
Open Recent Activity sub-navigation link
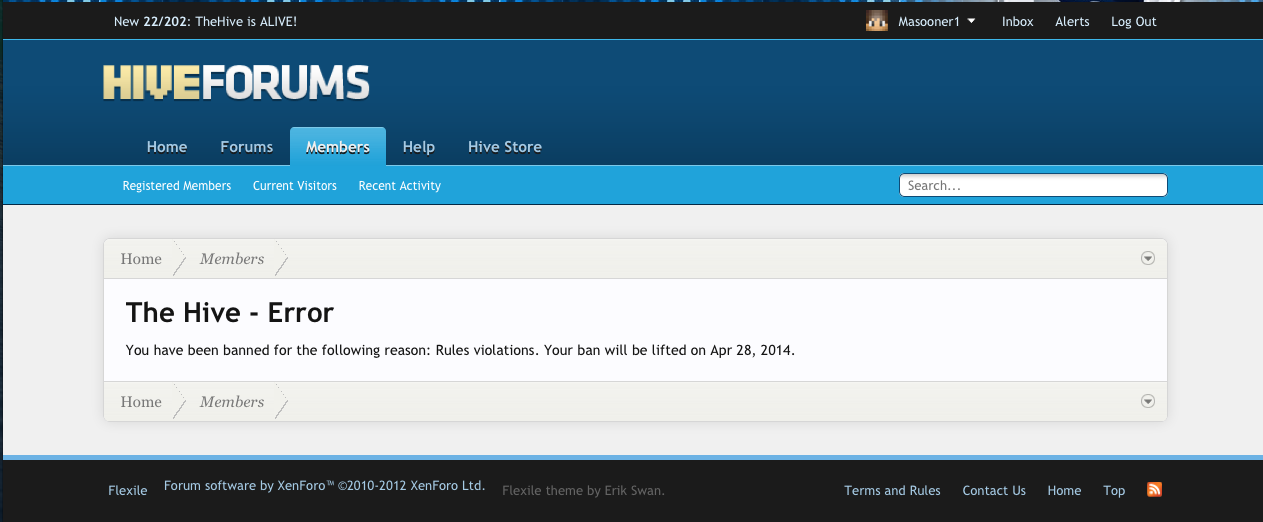[x=400, y=186]
